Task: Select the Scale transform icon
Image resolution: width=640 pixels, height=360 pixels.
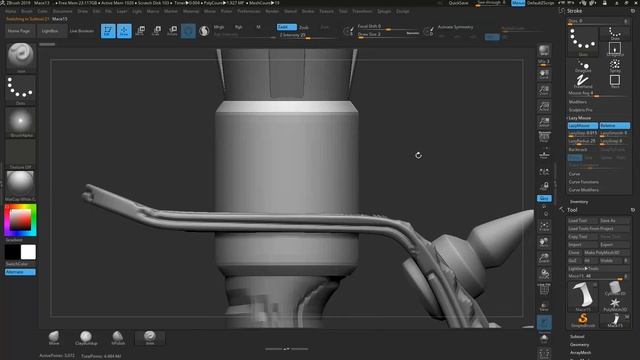Action: tap(156, 31)
